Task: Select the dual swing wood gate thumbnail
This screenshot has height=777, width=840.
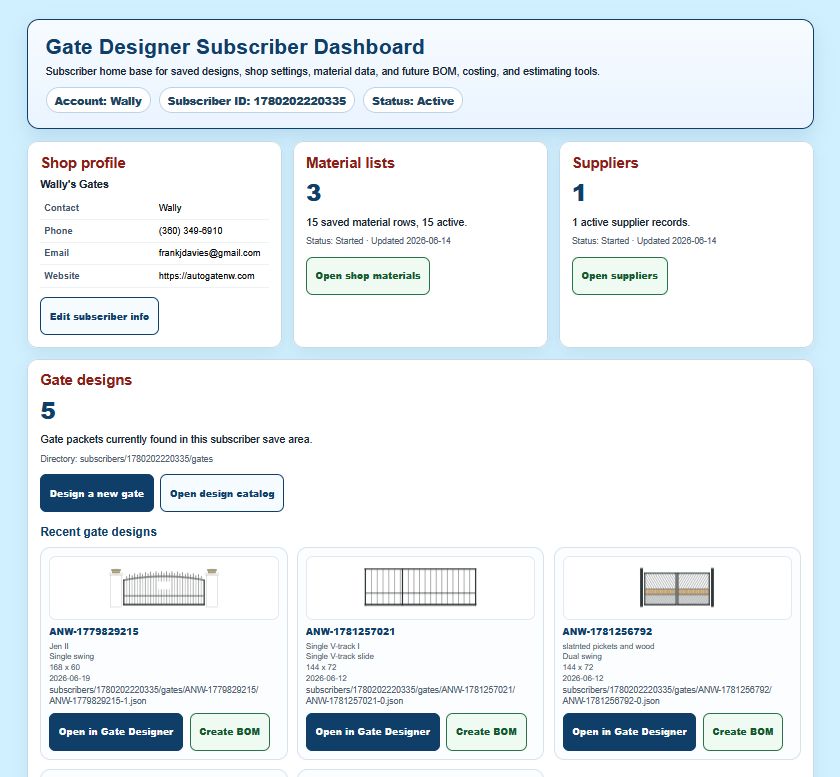Action: click(677, 588)
